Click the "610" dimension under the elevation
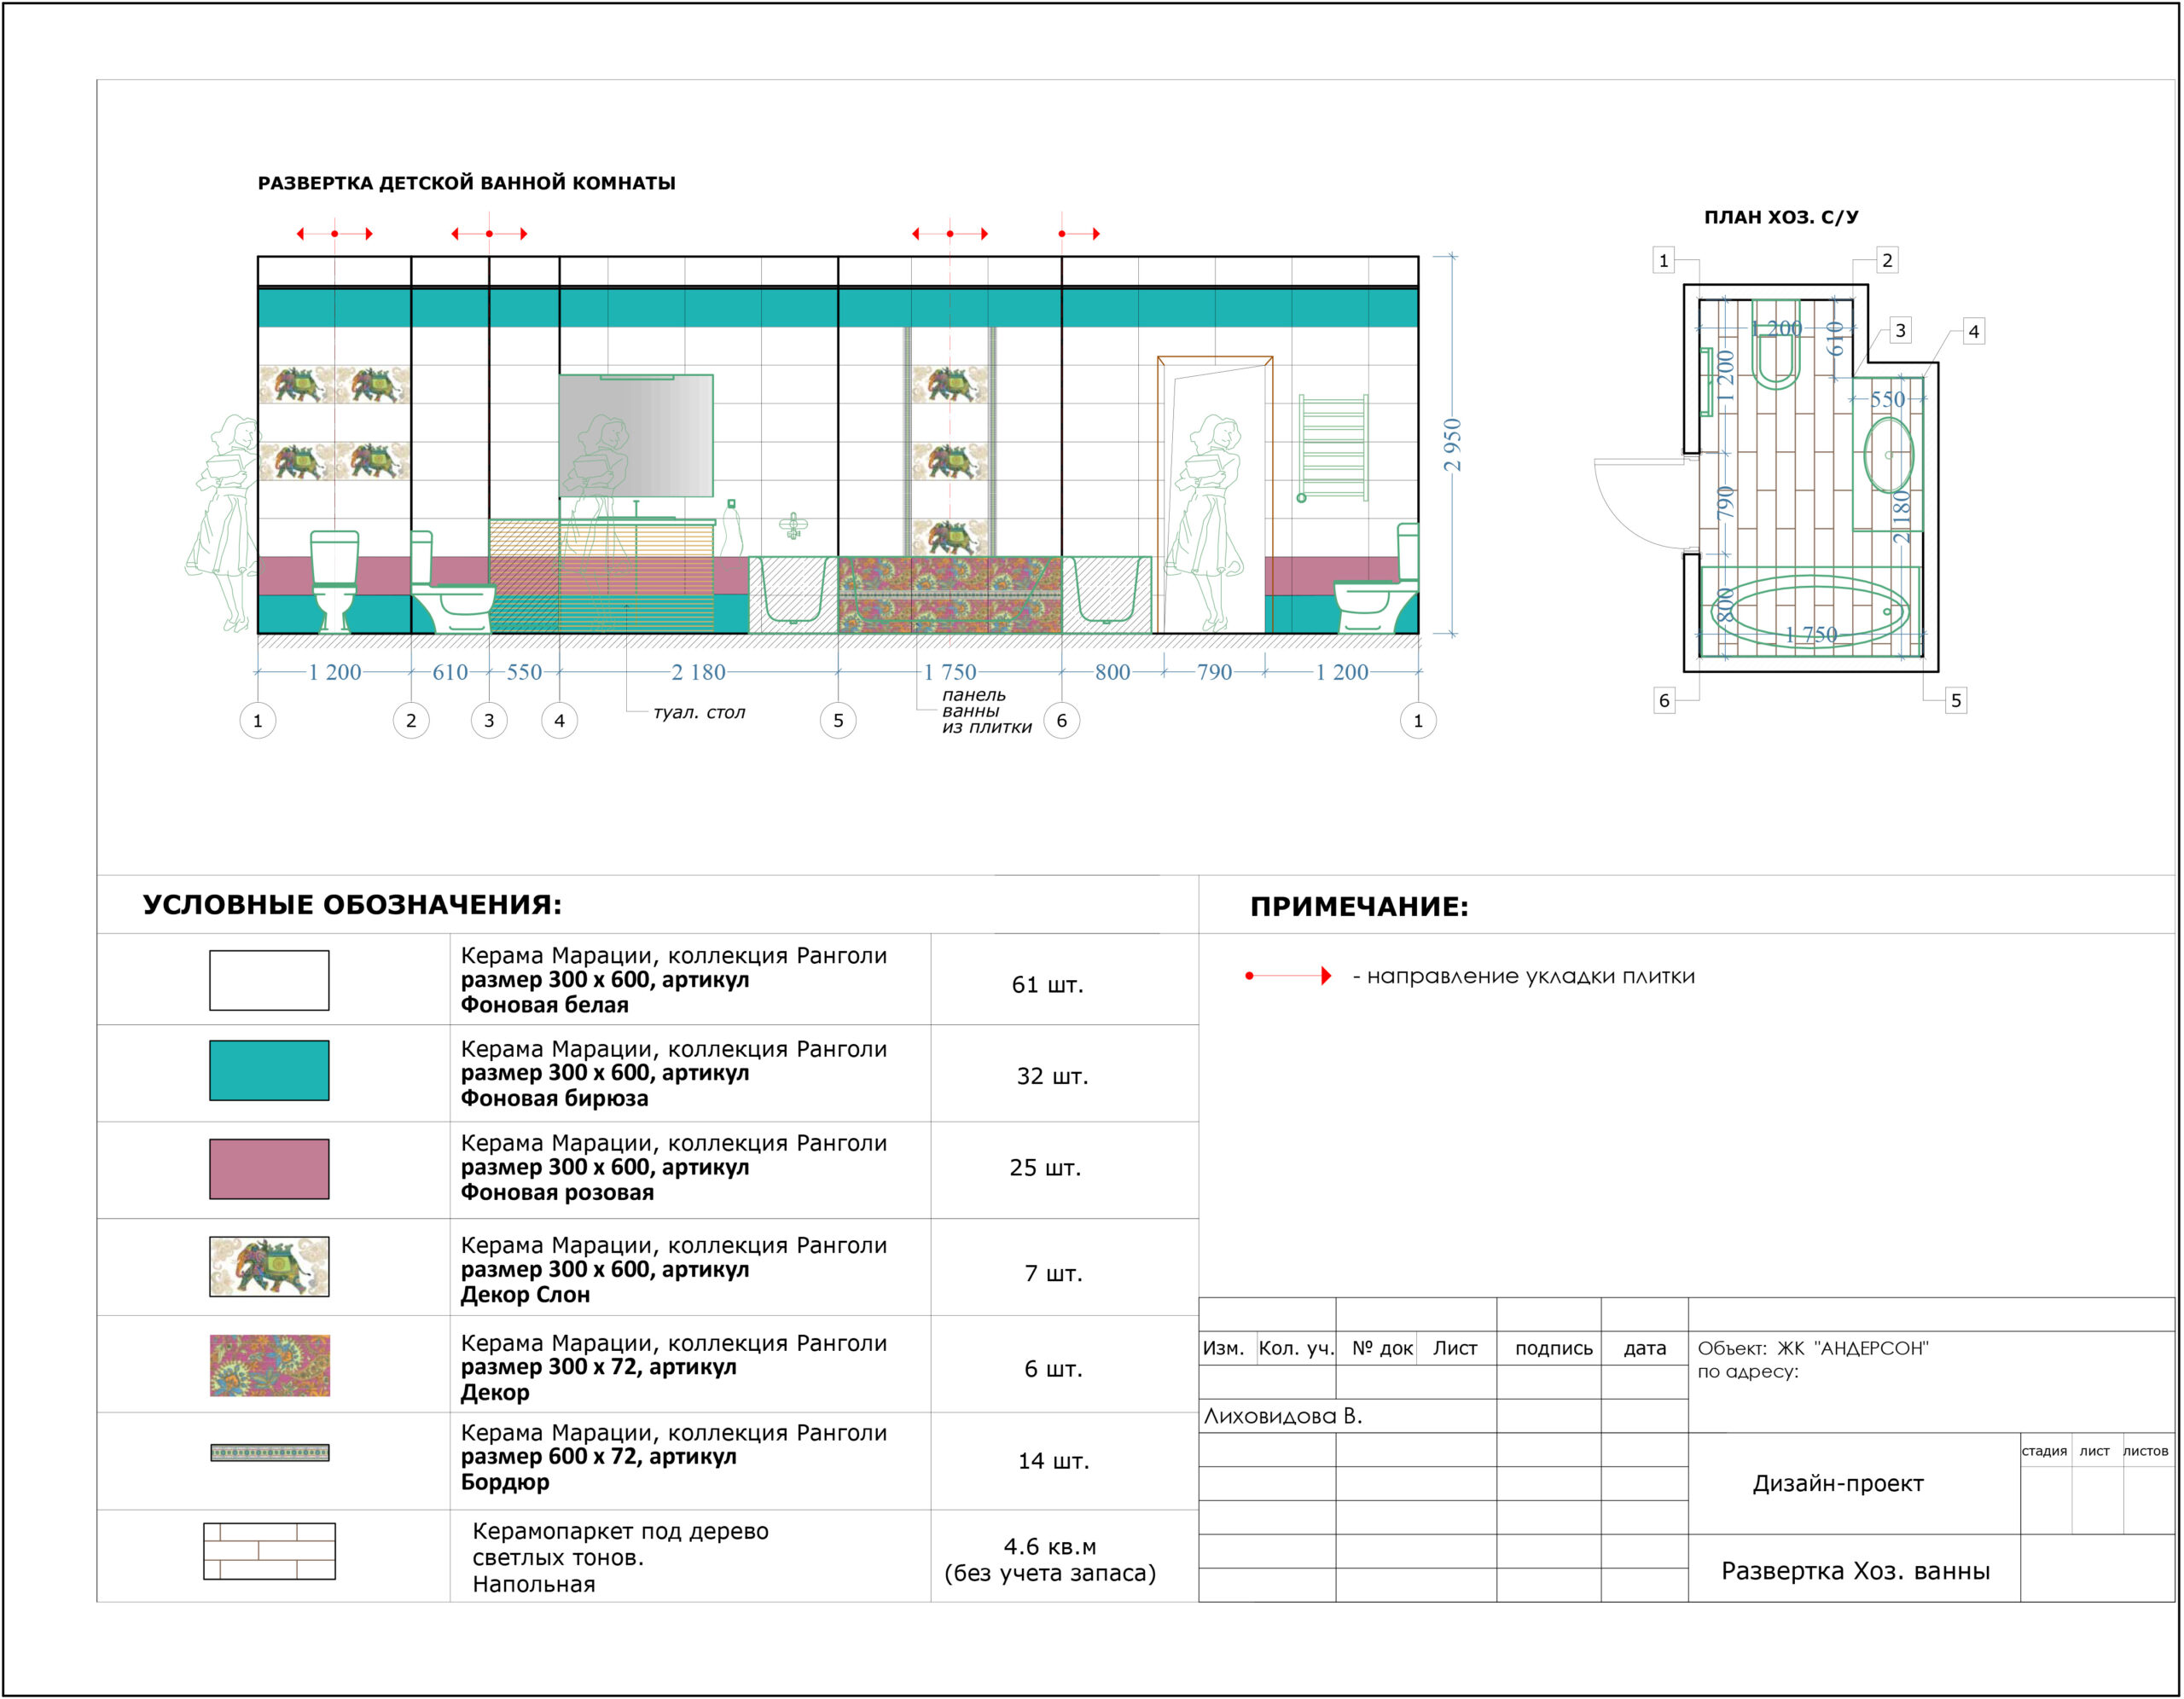Viewport: 2184px width, 1699px height. [x=450, y=672]
